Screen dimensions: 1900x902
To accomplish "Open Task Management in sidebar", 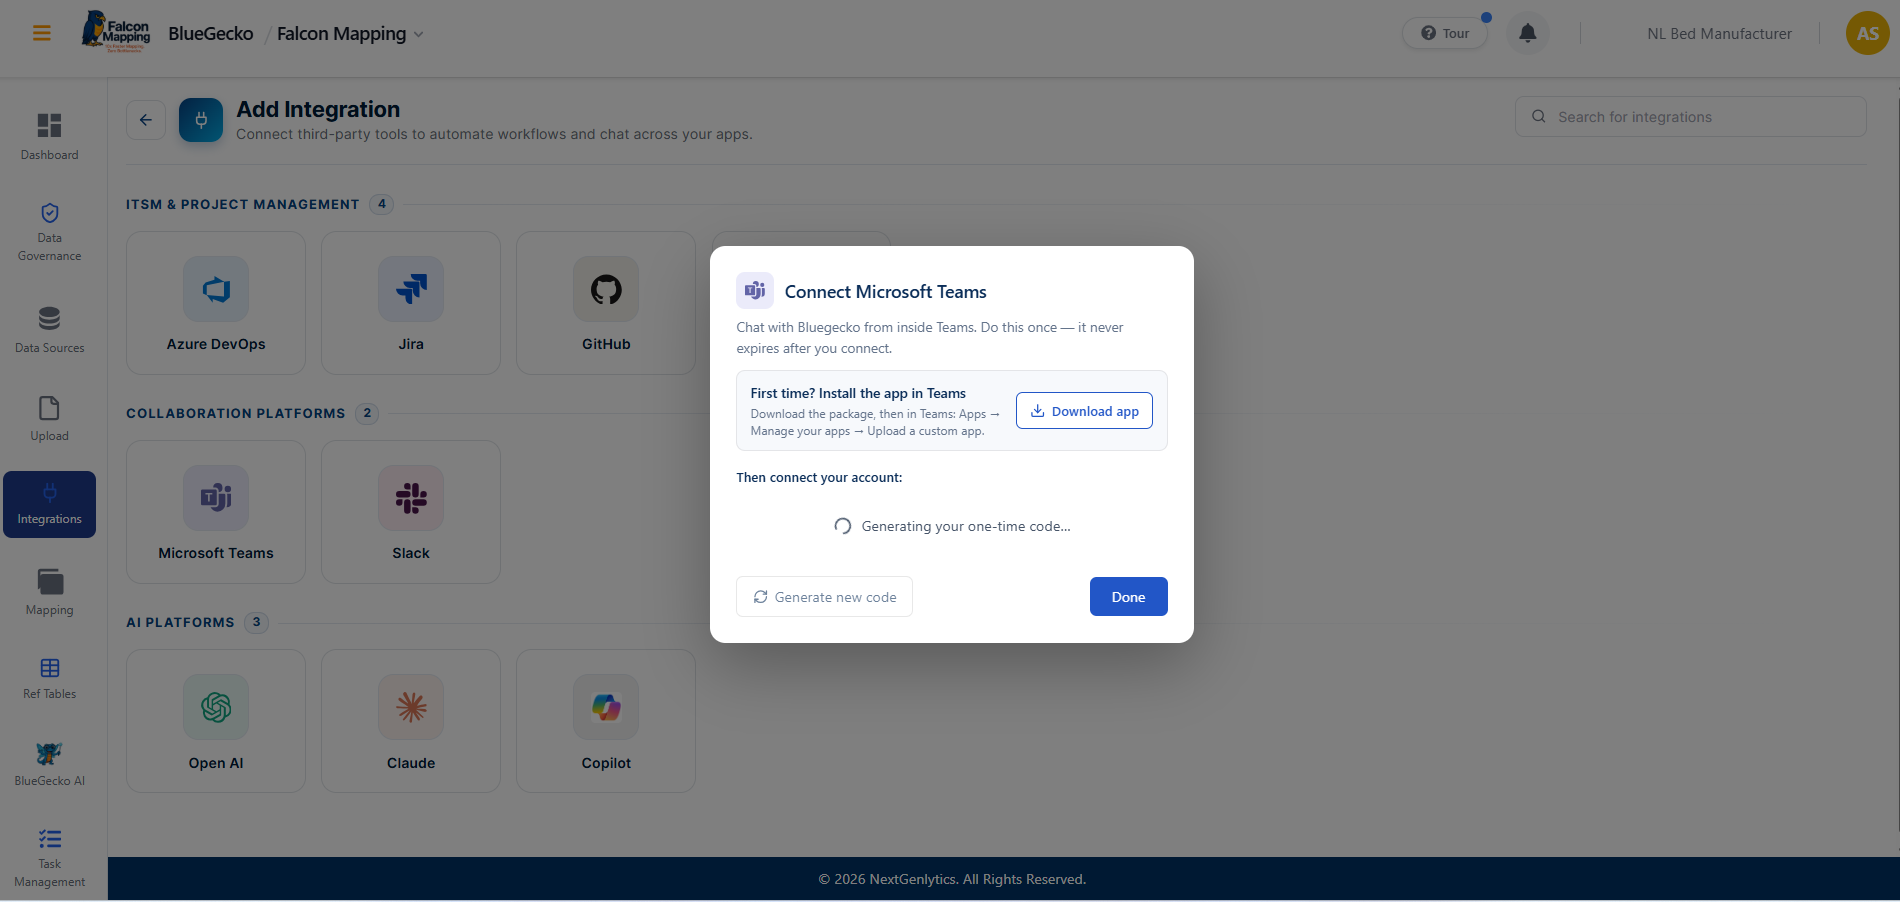I will click(50, 858).
